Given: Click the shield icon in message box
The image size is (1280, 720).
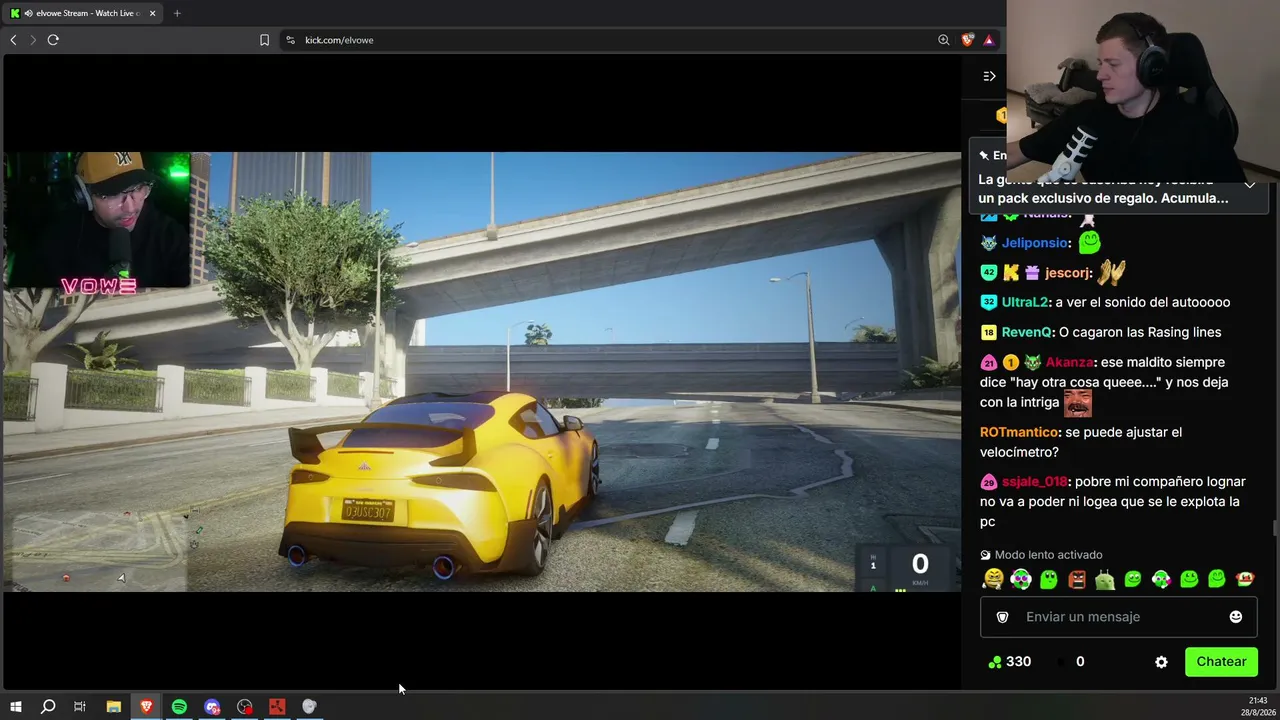Looking at the screenshot, I should tap(1003, 617).
